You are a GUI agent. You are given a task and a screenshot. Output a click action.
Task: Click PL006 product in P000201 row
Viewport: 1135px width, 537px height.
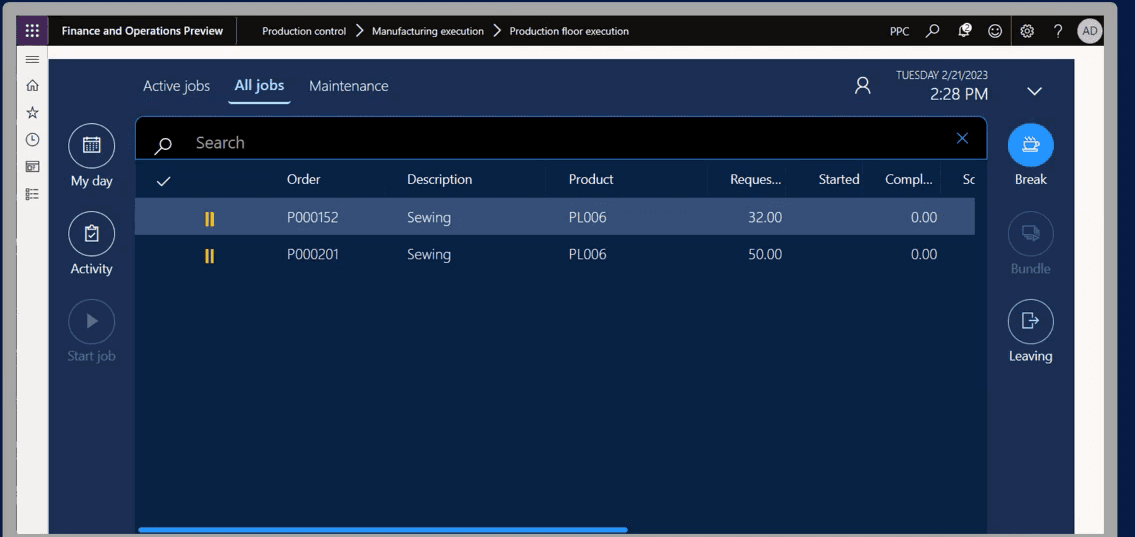[587, 255]
